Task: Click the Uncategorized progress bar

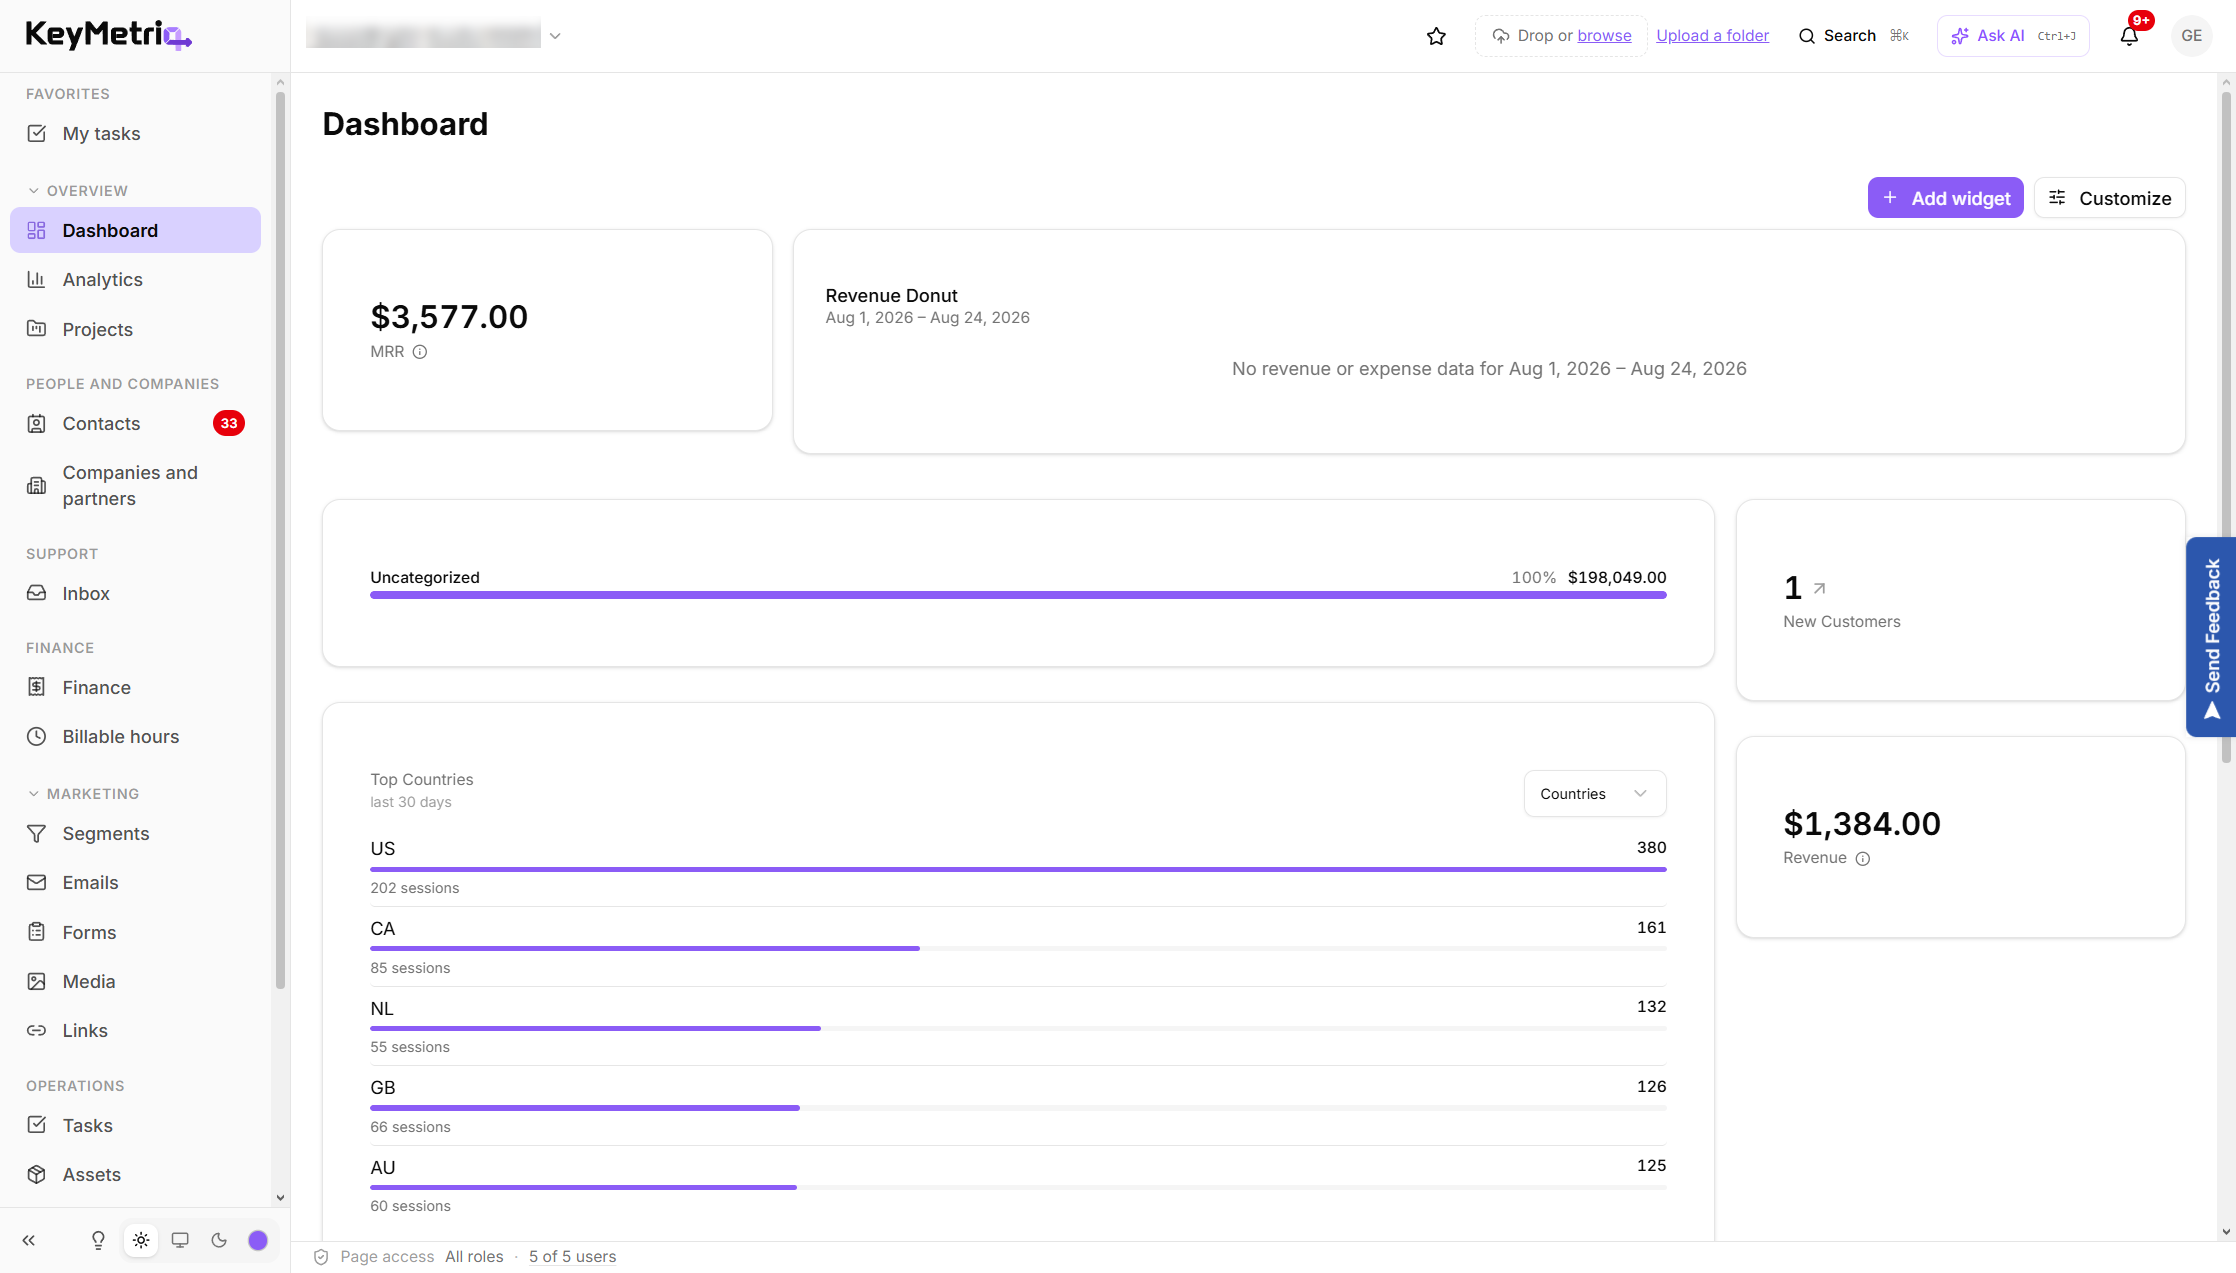Action: click(x=1018, y=595)
